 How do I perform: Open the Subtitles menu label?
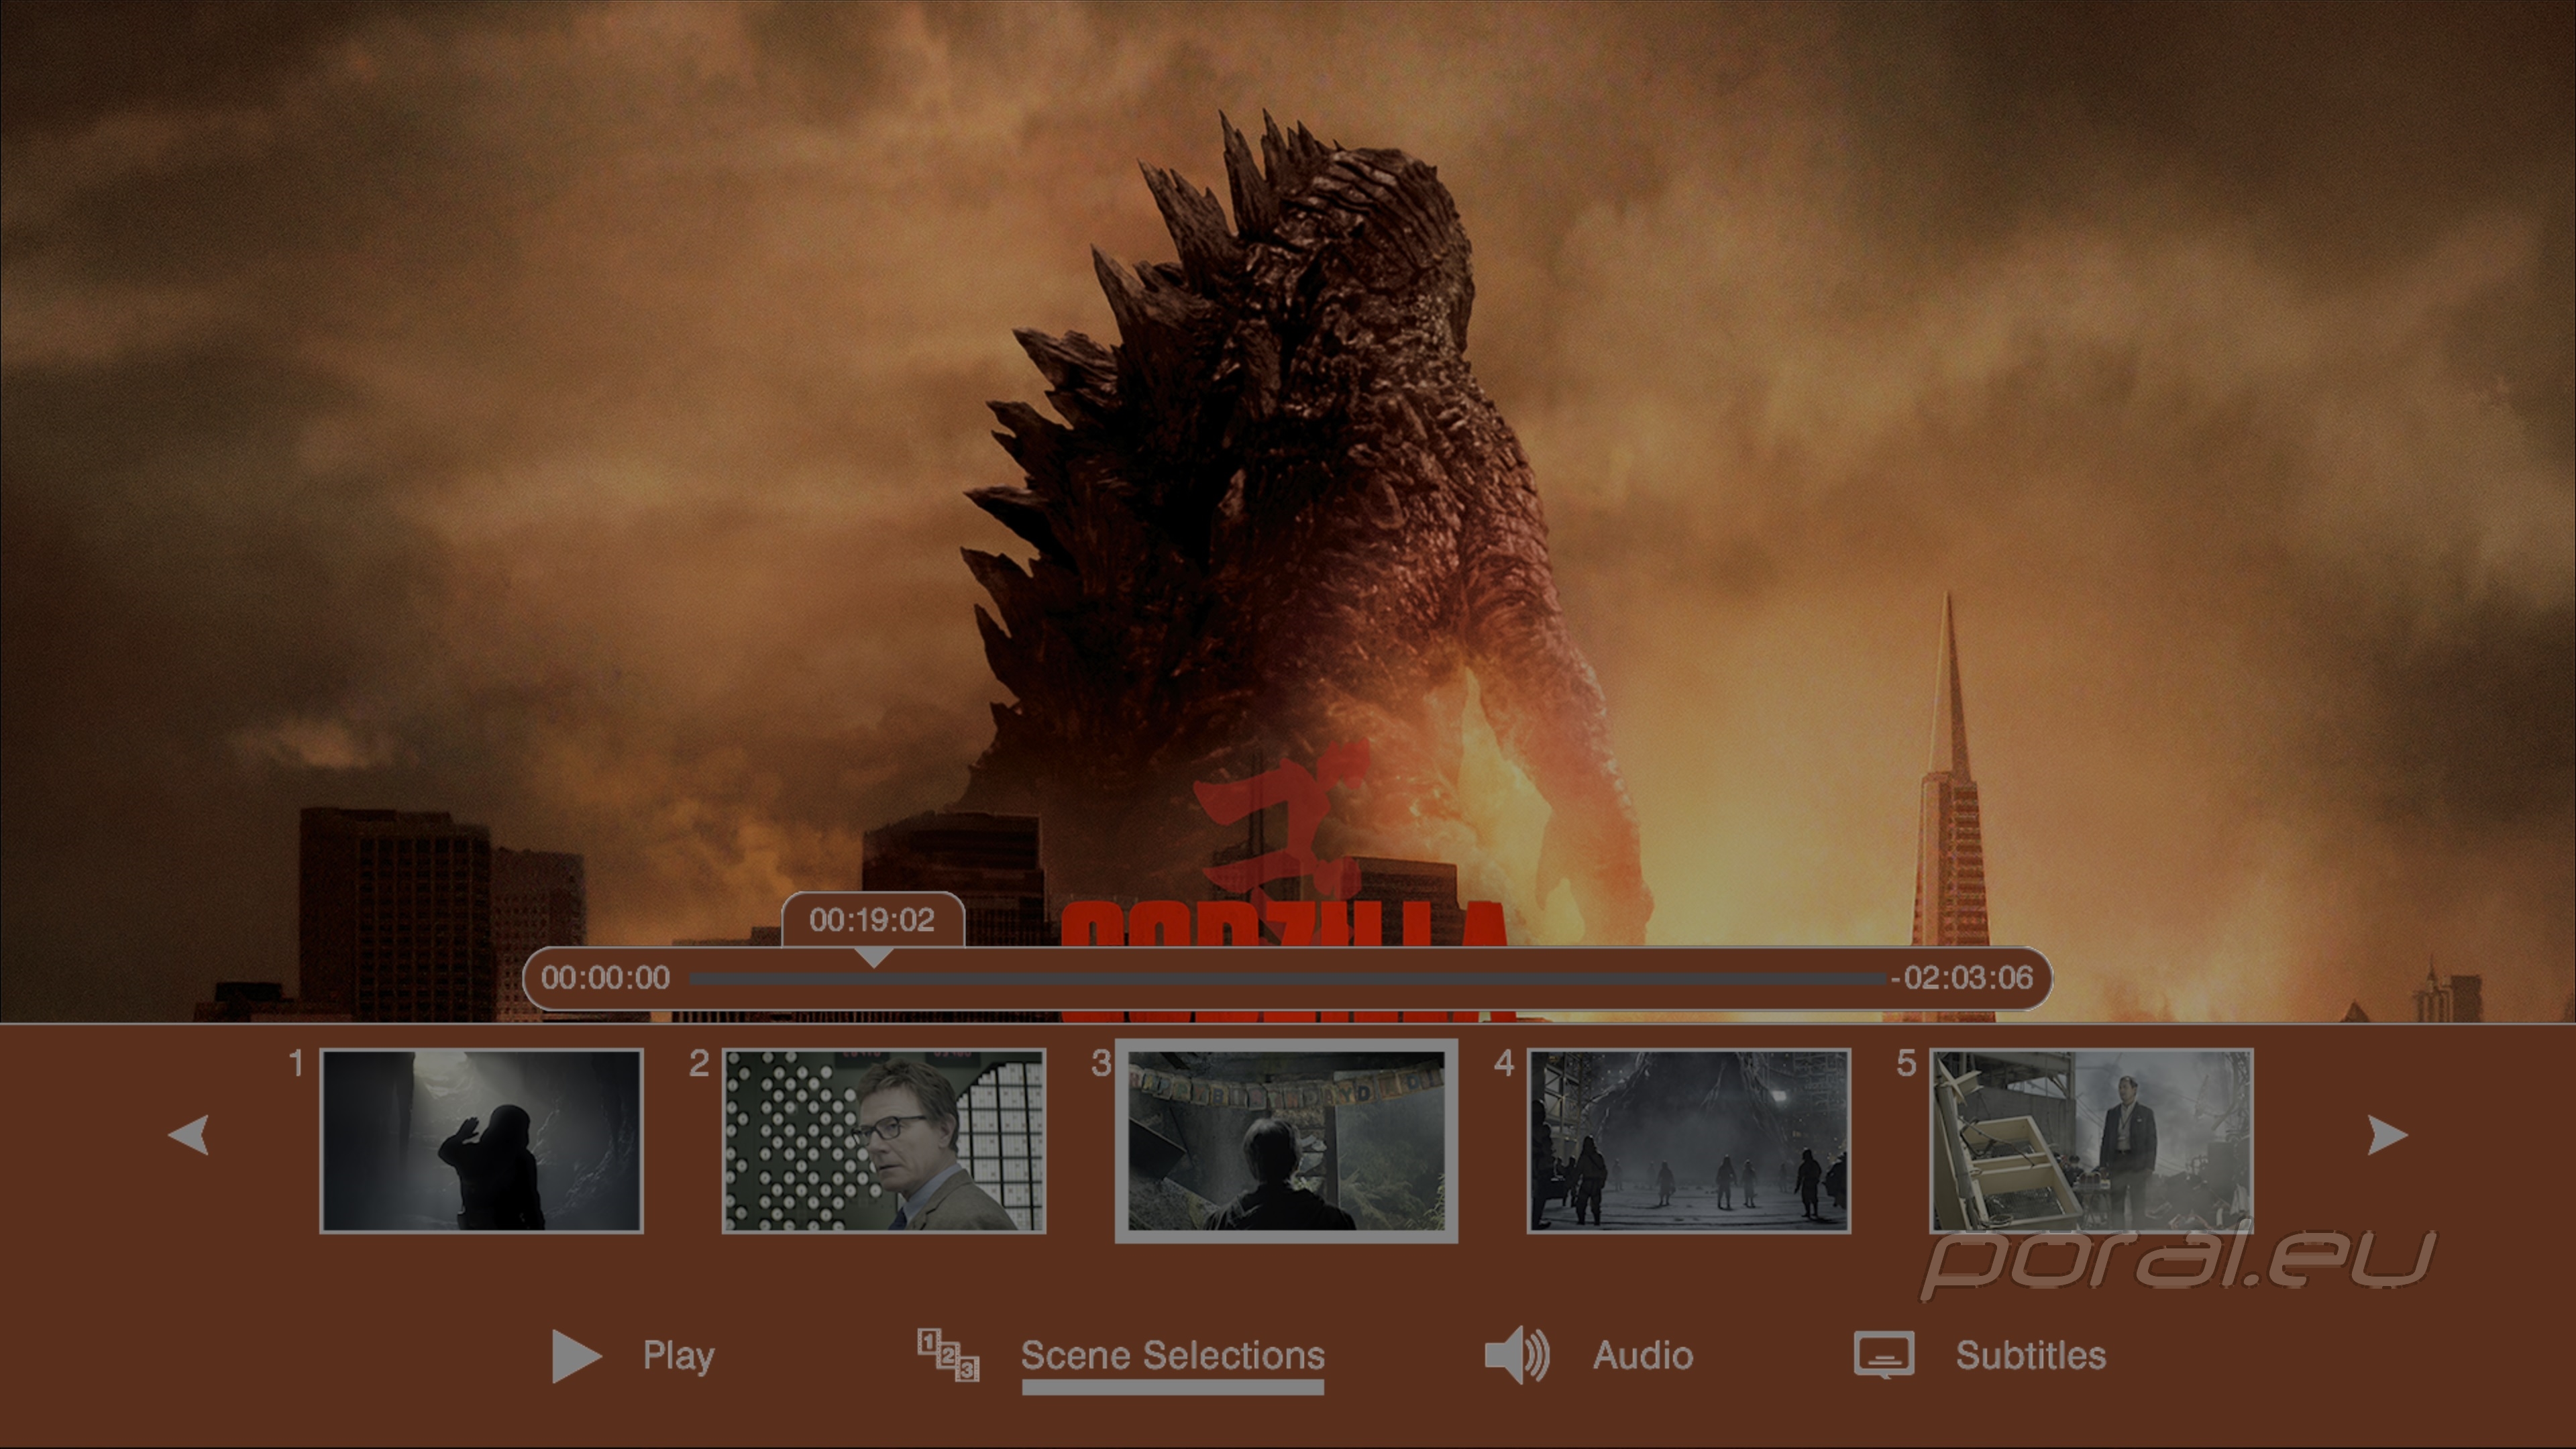click(x=2031, y=1356)
